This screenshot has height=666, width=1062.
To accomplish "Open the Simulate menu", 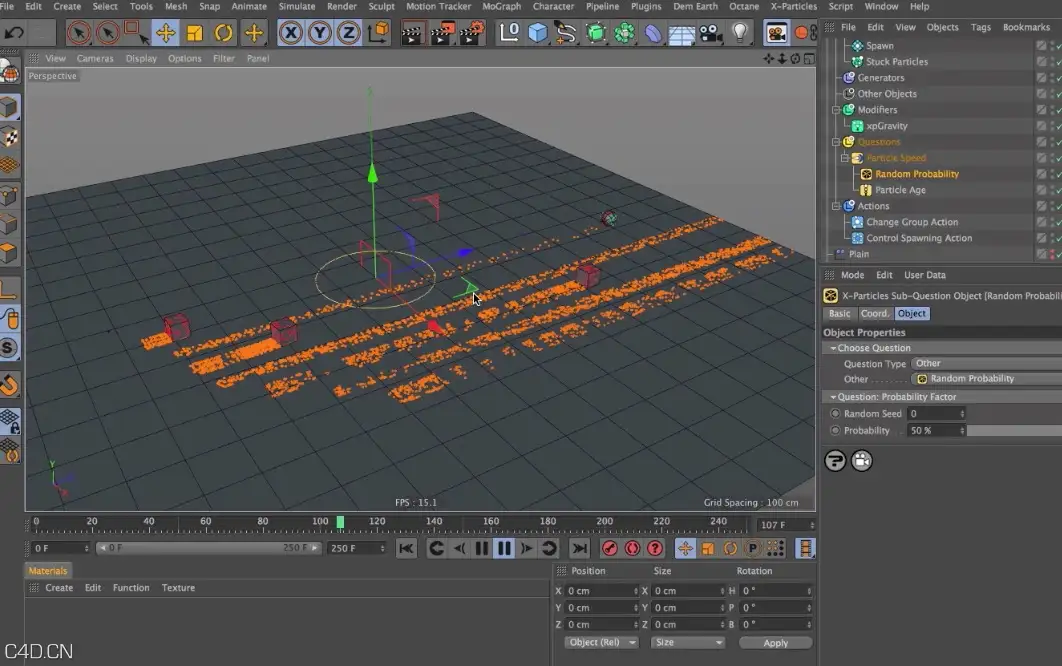I will 297,6.
